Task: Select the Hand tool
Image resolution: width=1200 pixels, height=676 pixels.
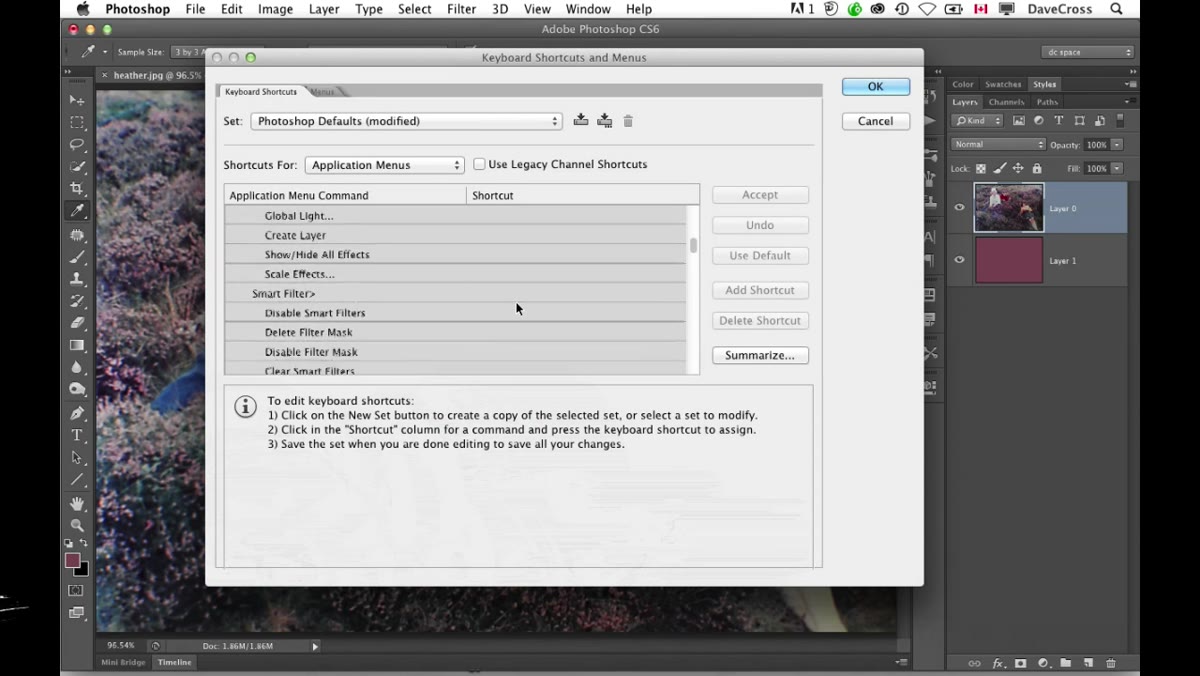Action: [77, 504]
